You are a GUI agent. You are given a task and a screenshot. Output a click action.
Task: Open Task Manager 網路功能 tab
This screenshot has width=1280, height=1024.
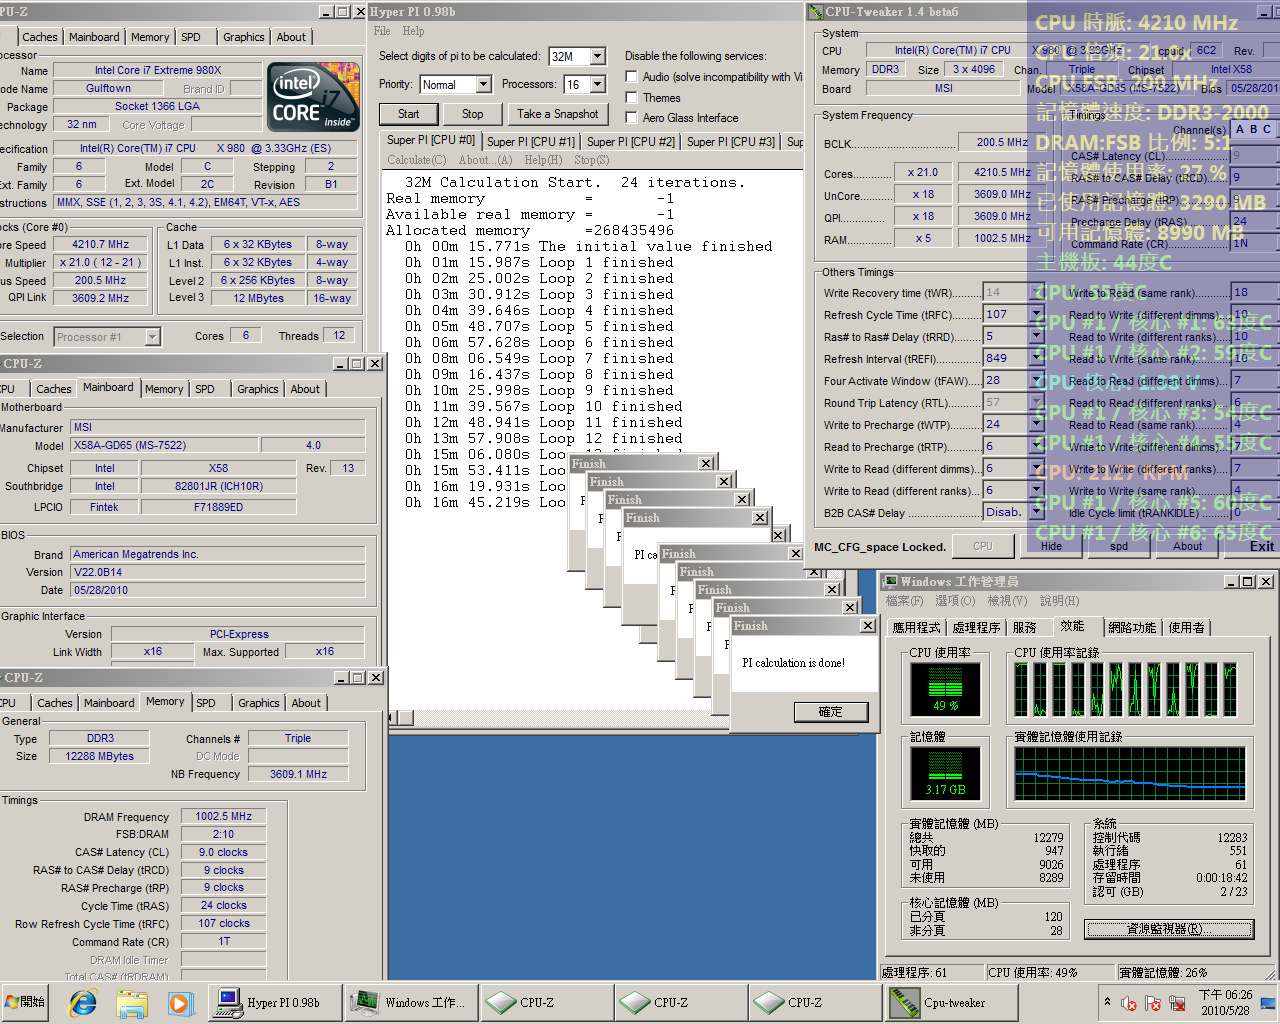point(1132,627)
